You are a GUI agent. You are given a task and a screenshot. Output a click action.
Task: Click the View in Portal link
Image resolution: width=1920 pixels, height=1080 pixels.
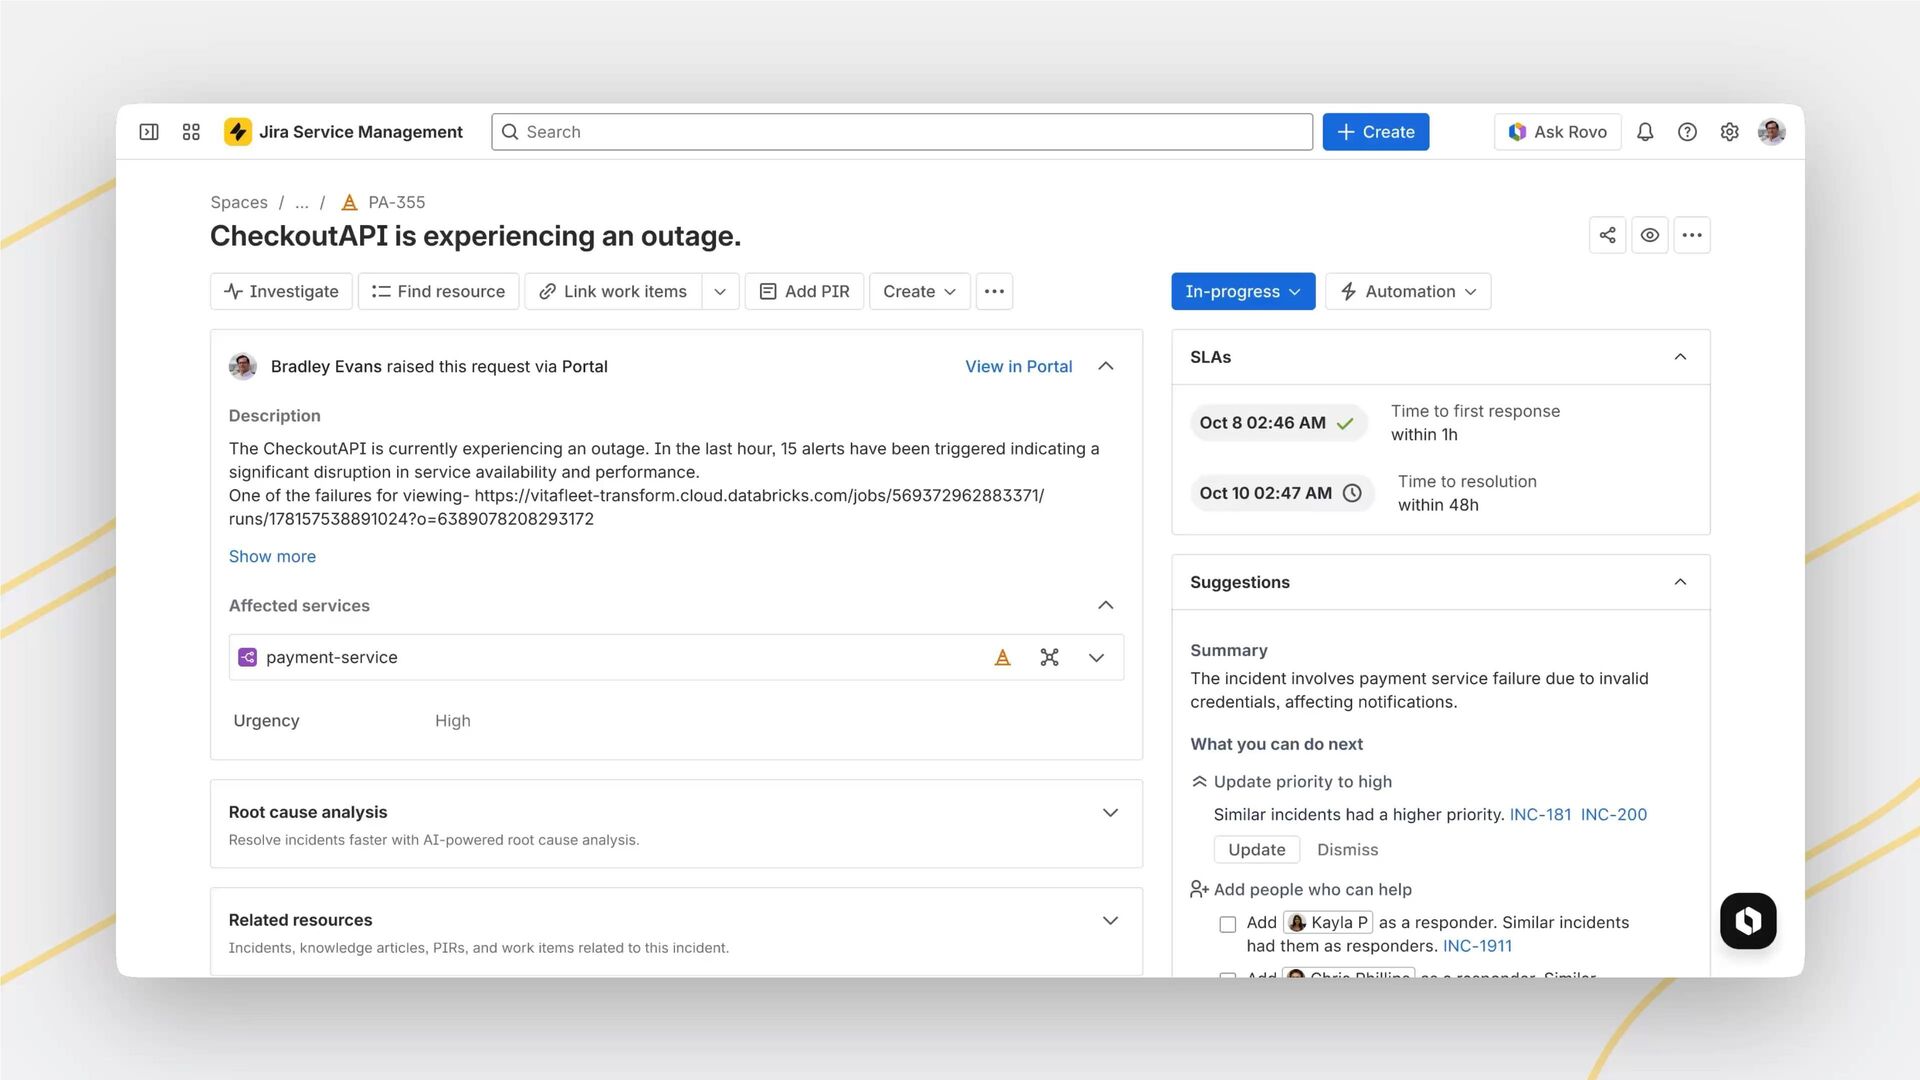[x=1018, y=366]
